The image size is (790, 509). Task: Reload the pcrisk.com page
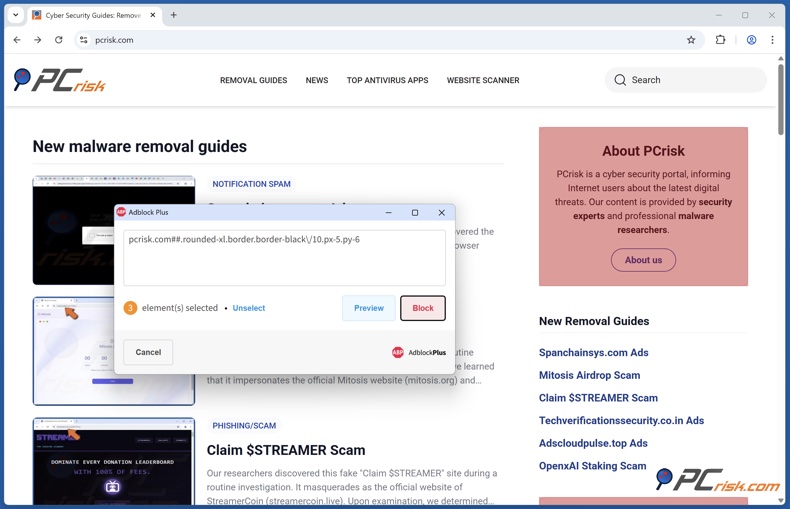point(59,40)
